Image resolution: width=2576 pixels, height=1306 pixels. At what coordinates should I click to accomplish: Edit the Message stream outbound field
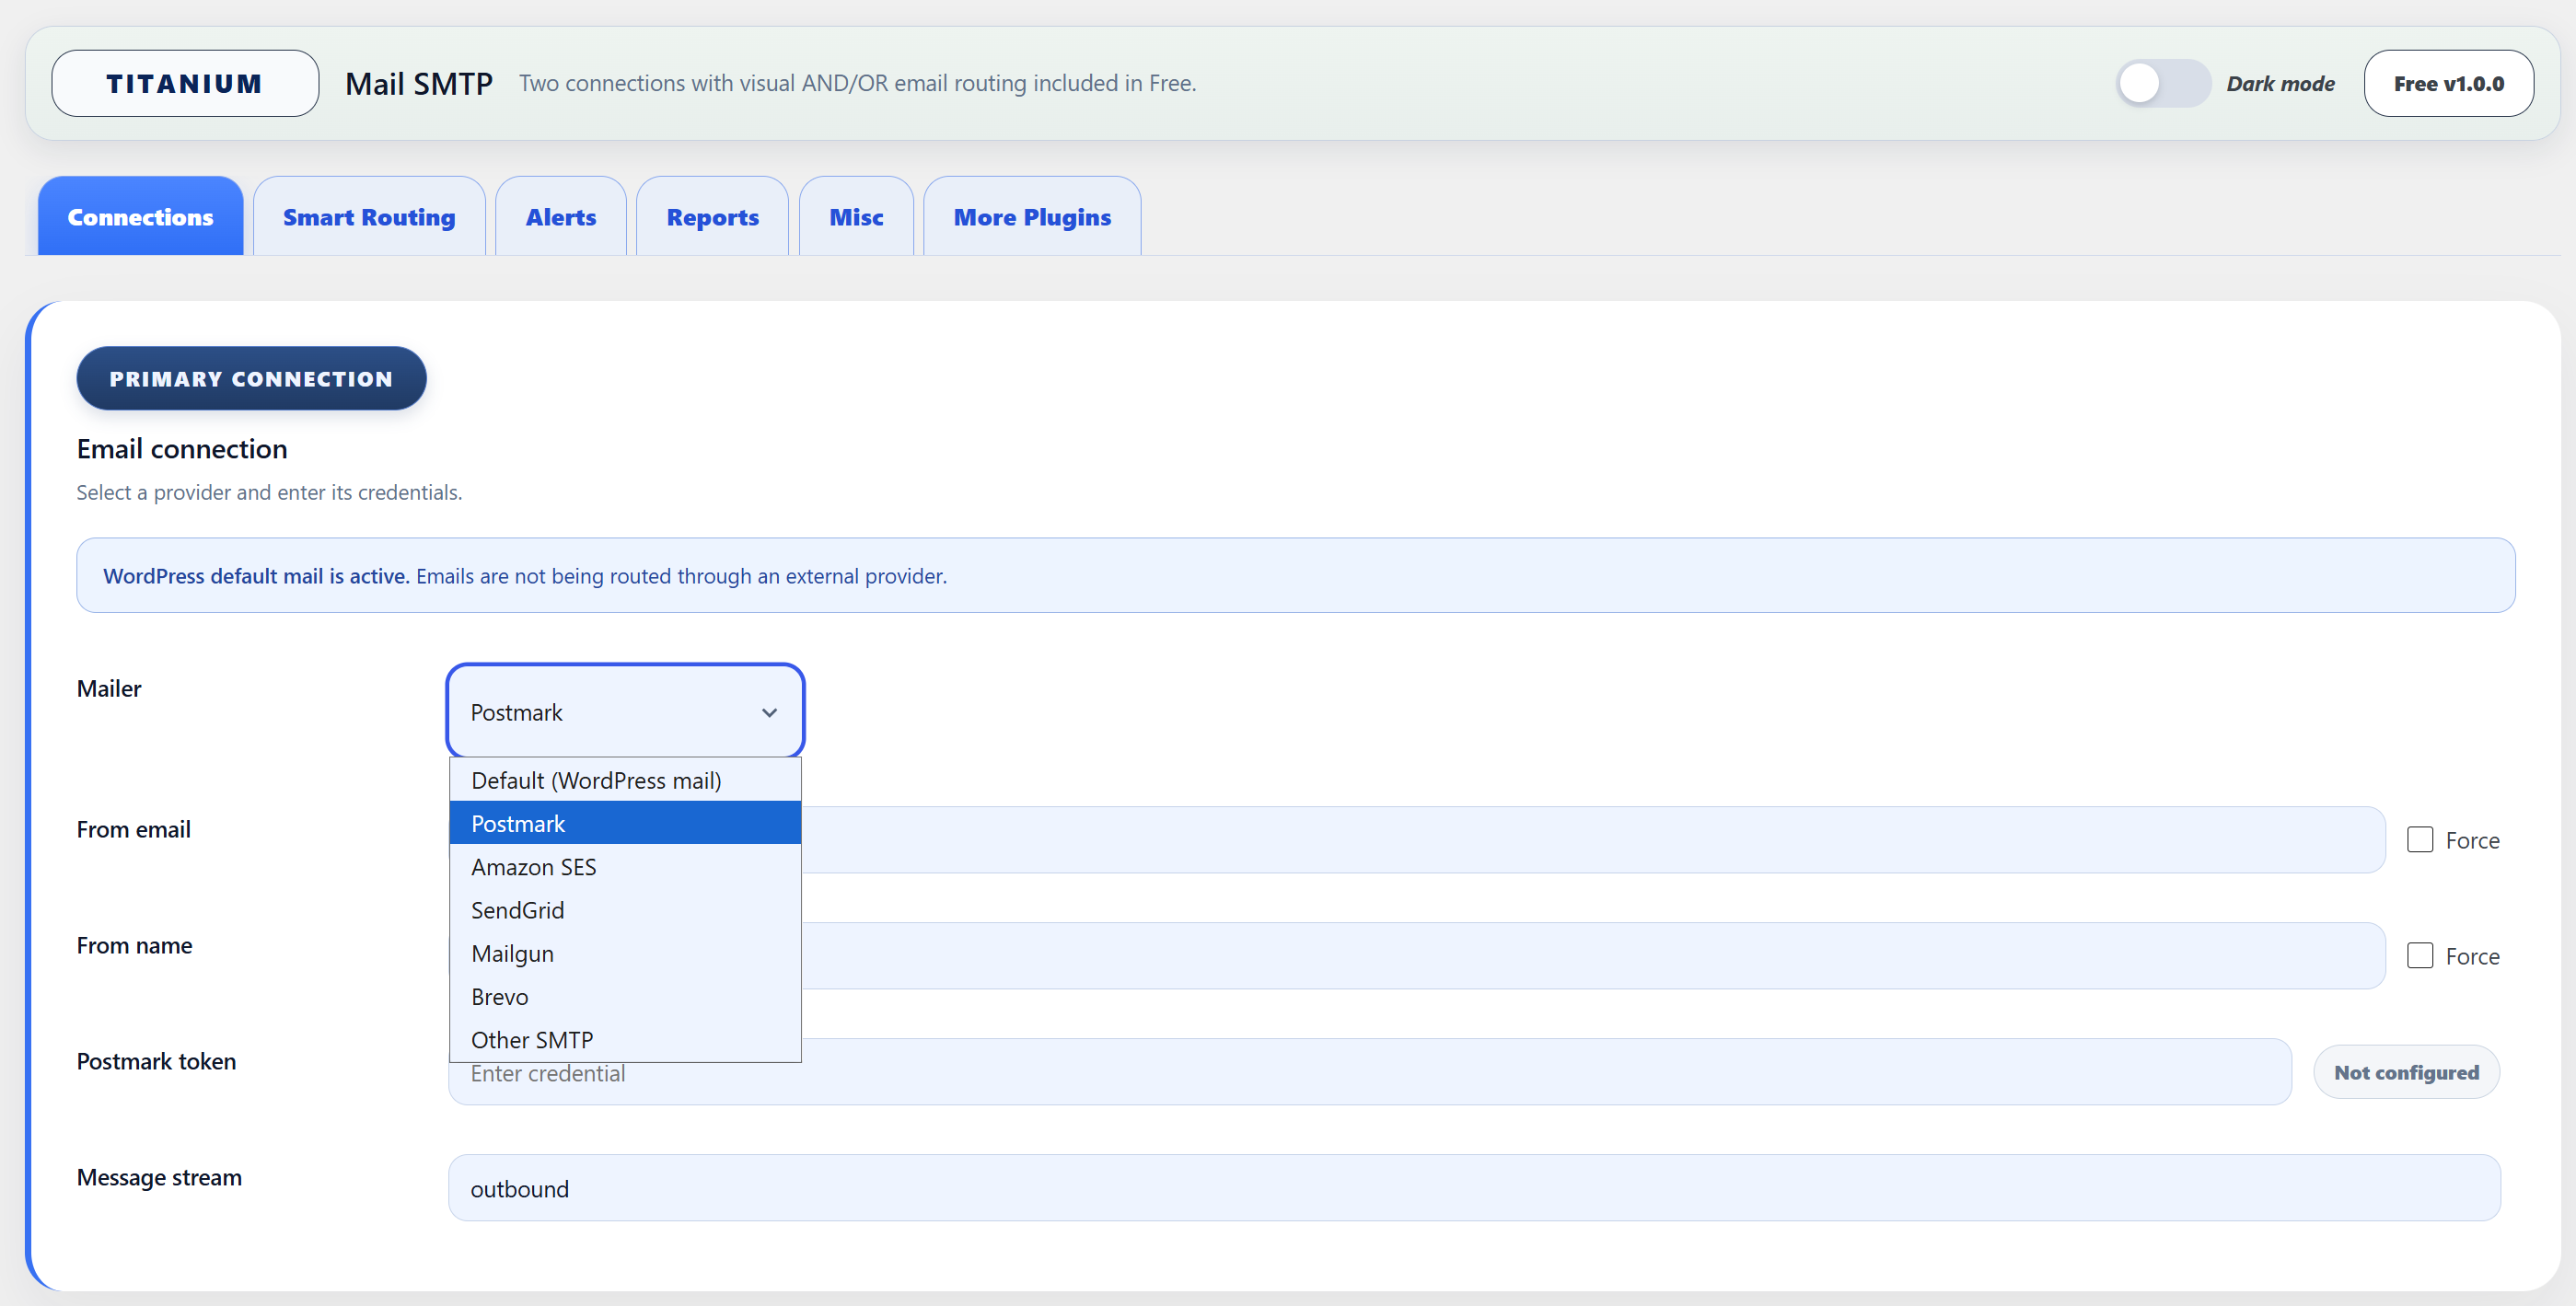tap(1474, 1188)
